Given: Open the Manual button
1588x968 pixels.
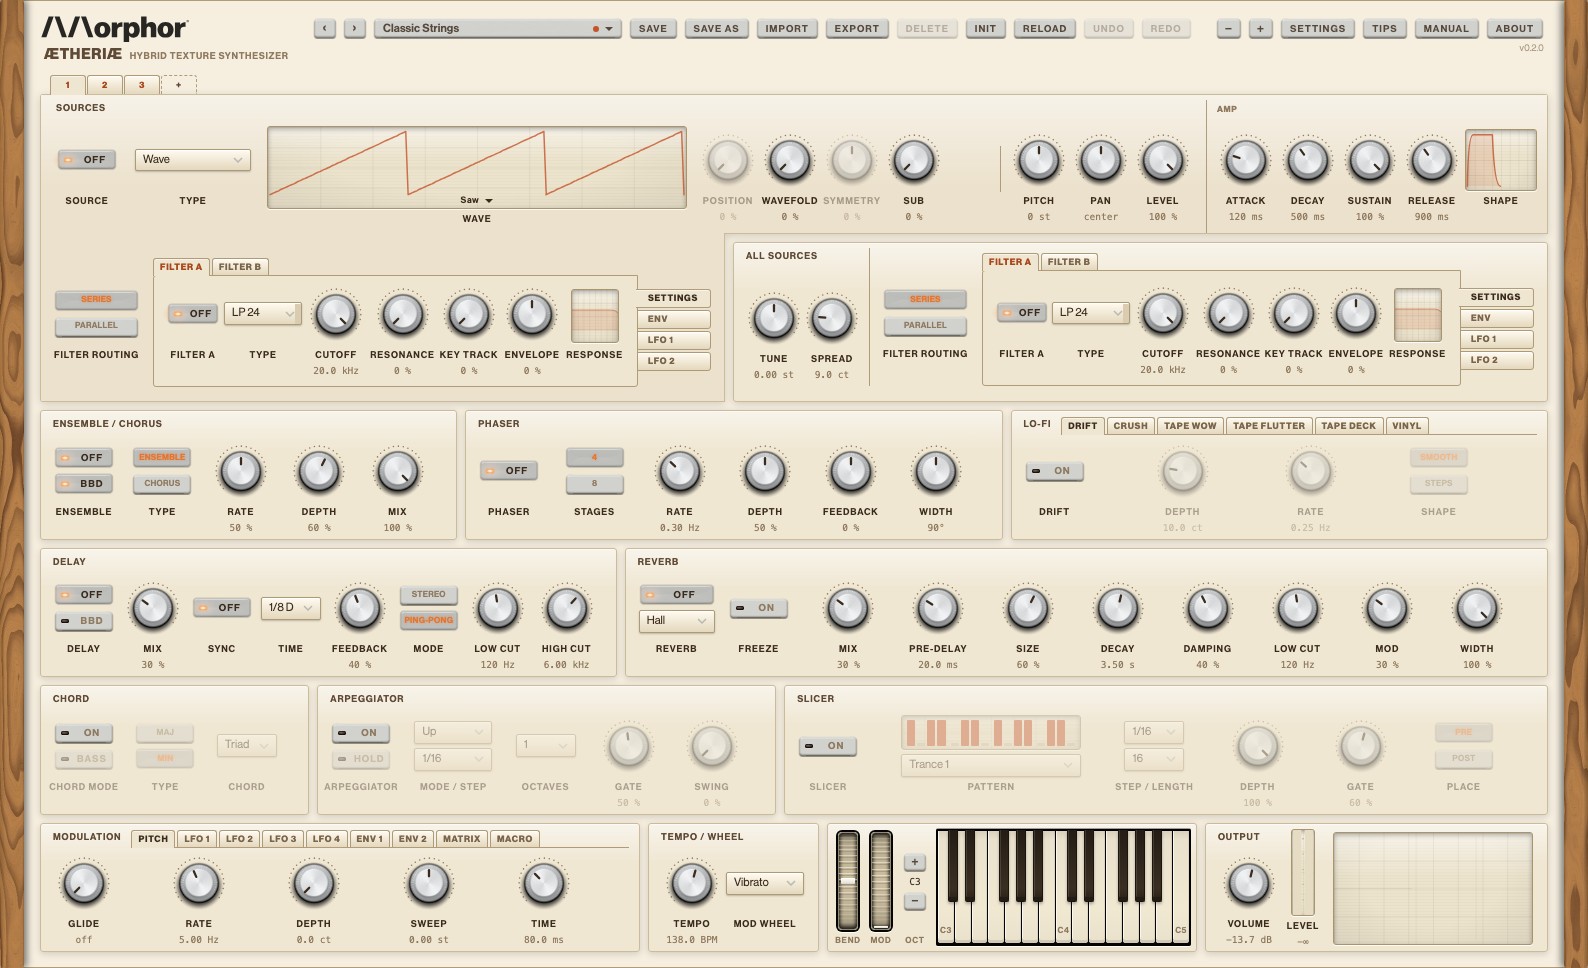Looking at the screenshot, I should [x=1446, y=29].
